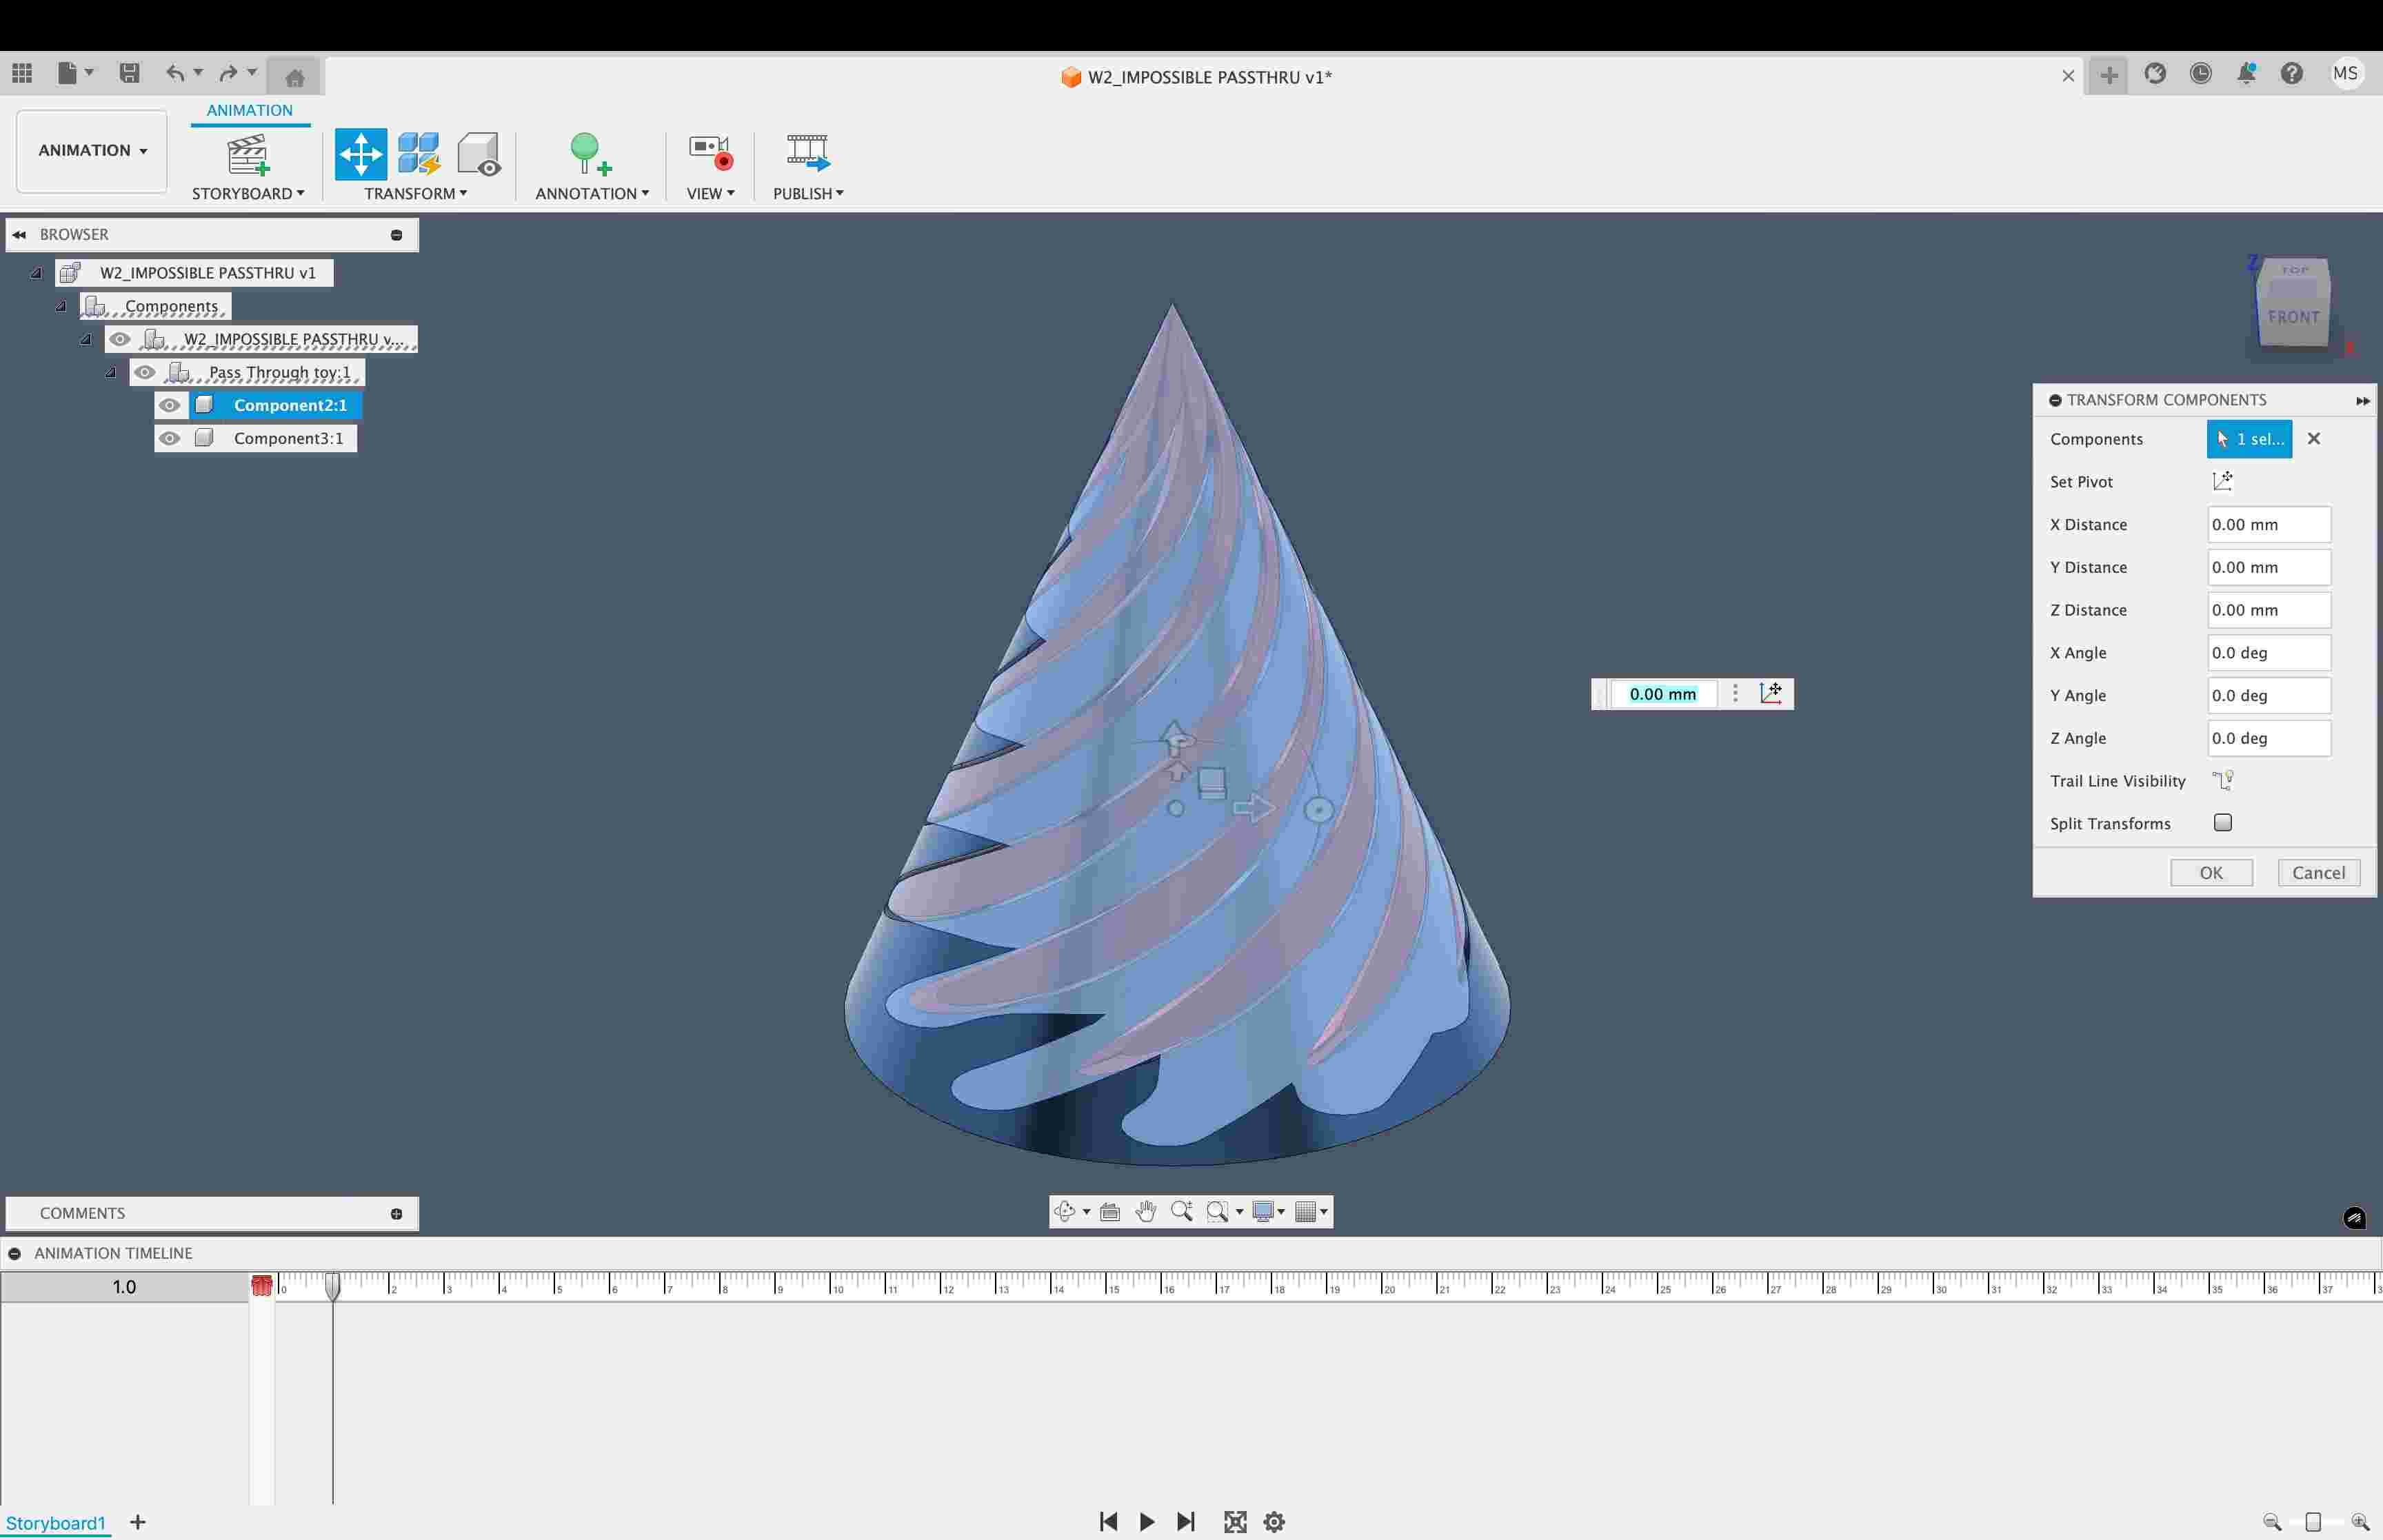Collapse the Components tree node
Screen dimensions: 2383x1540
pos(60,306)
